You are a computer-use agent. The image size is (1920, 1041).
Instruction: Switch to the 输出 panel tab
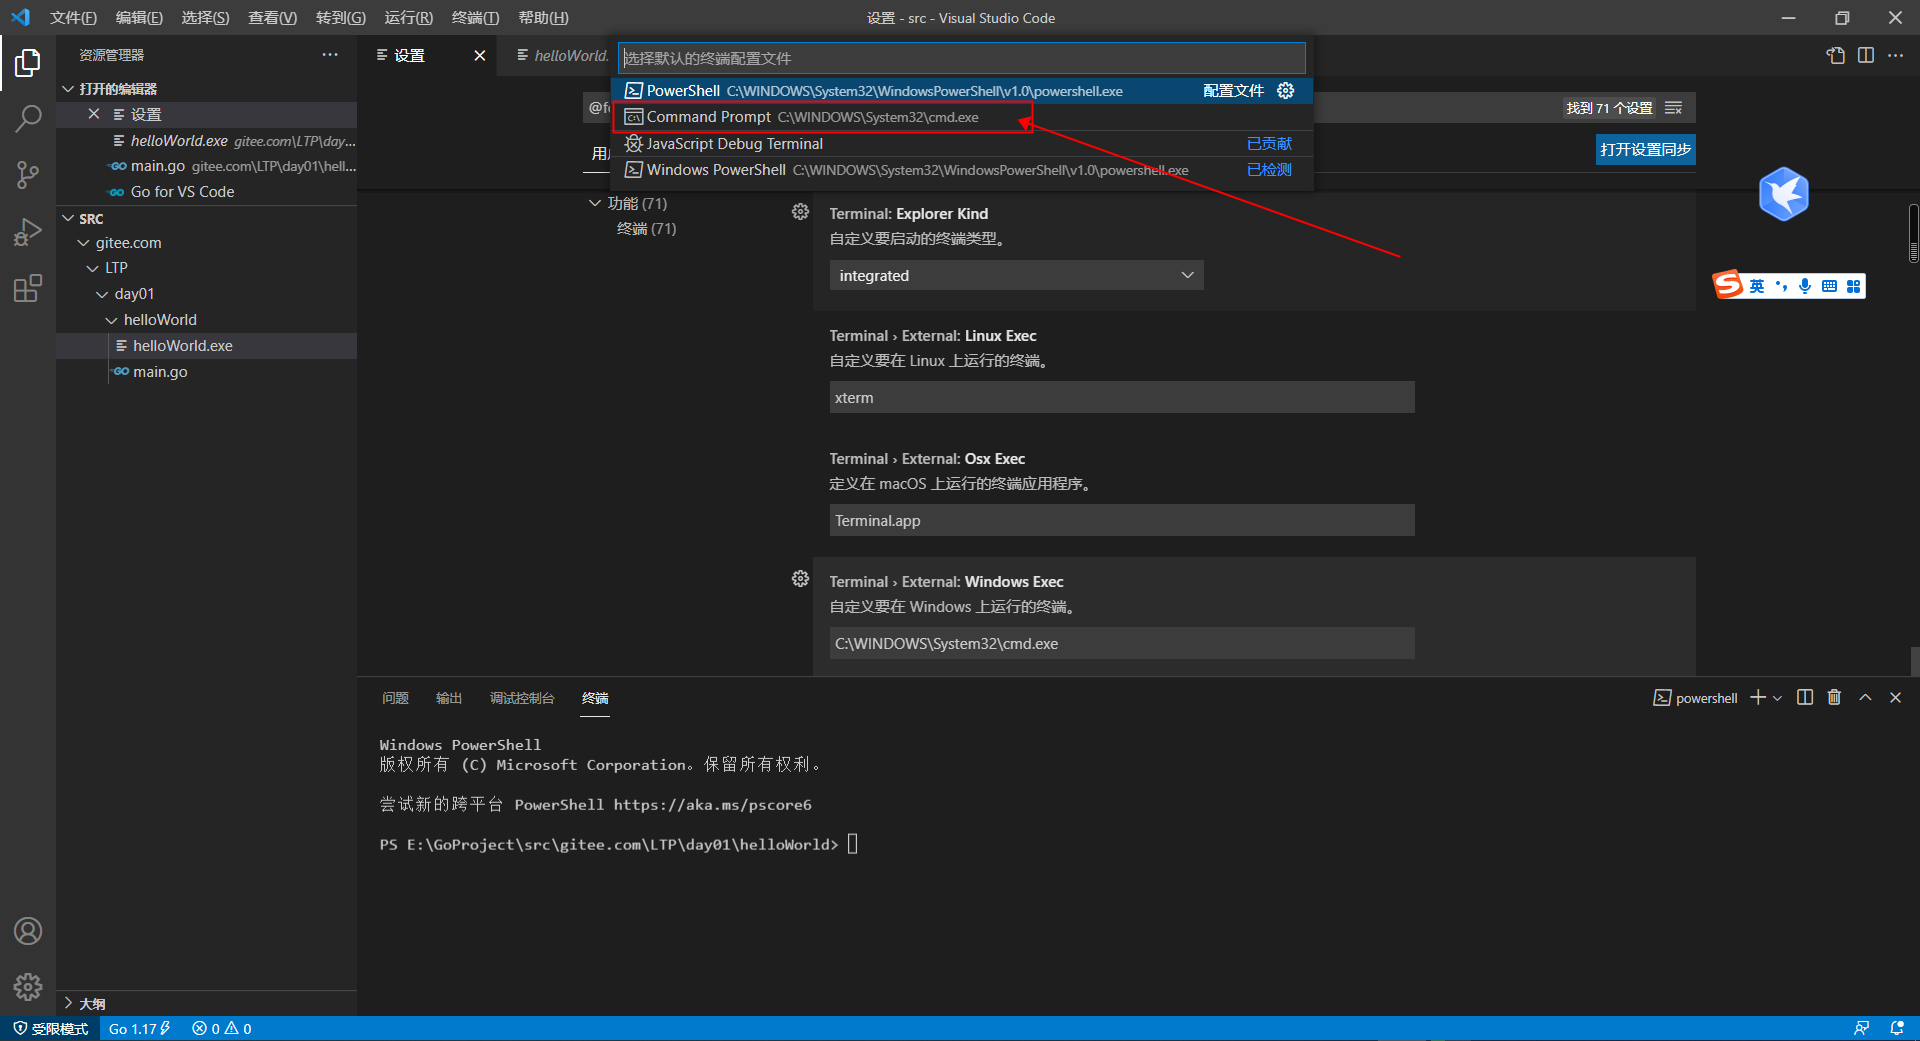[449, 698]
